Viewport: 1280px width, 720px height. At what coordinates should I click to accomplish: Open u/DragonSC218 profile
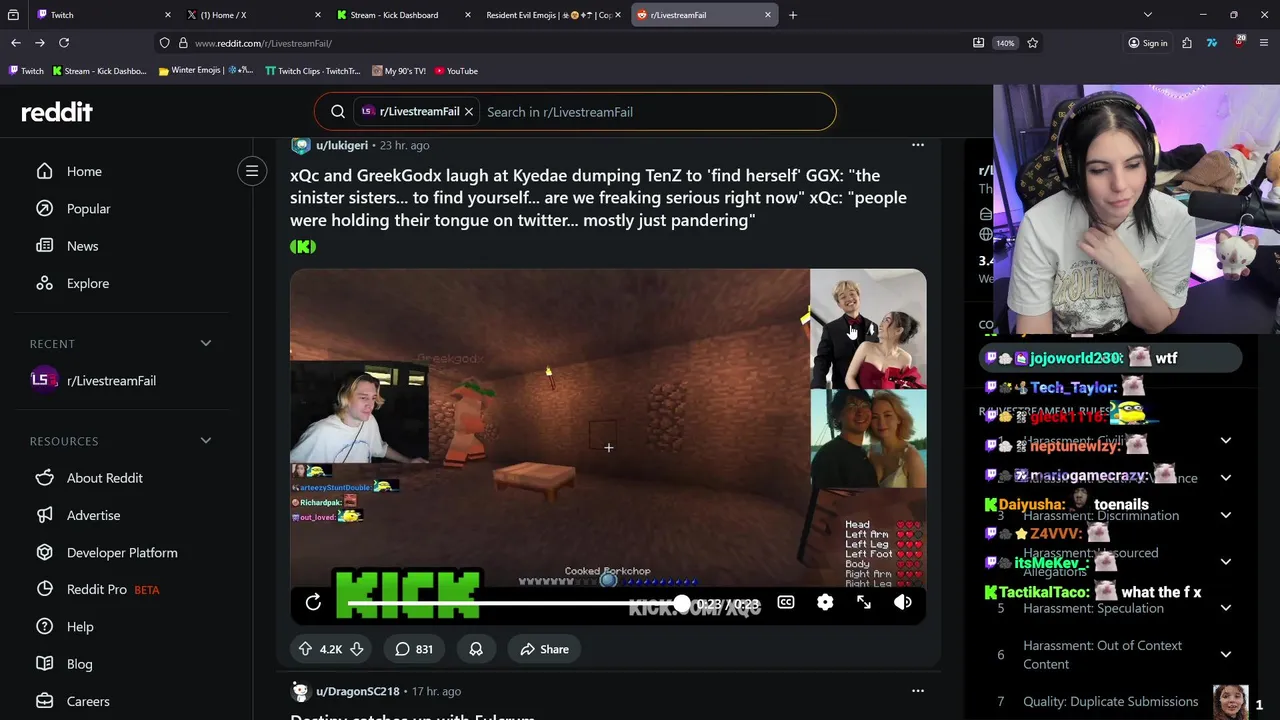[357, 691]
